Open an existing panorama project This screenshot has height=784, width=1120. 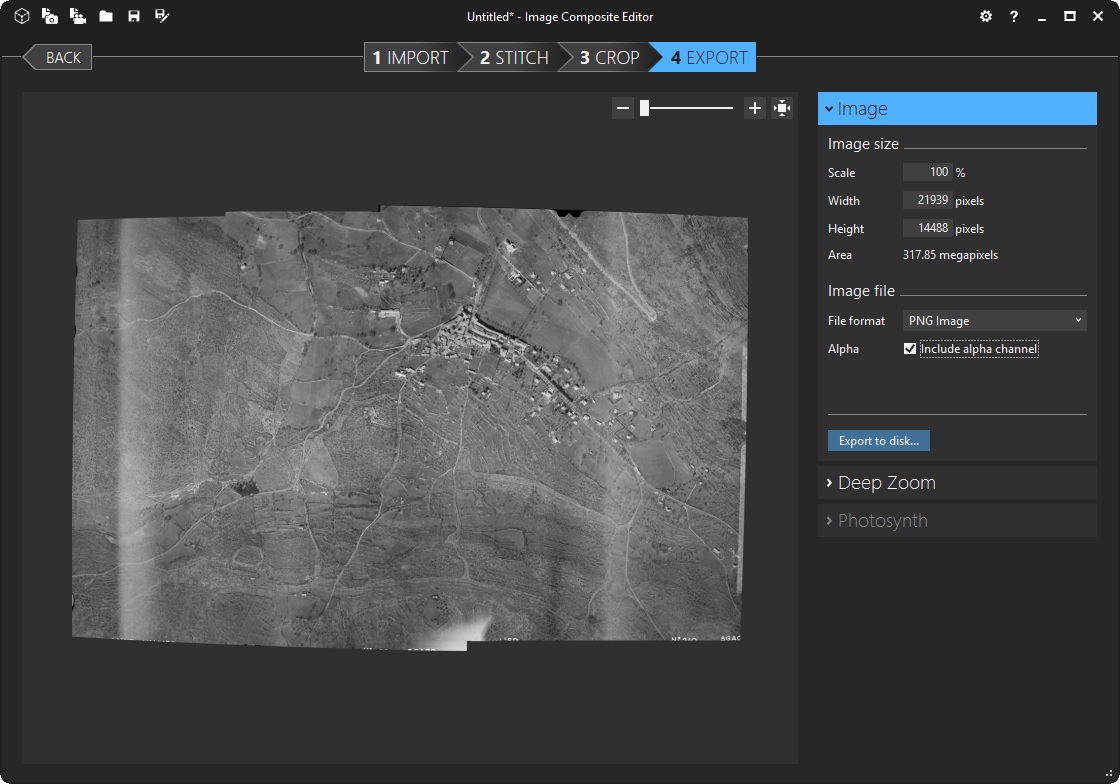106,17
